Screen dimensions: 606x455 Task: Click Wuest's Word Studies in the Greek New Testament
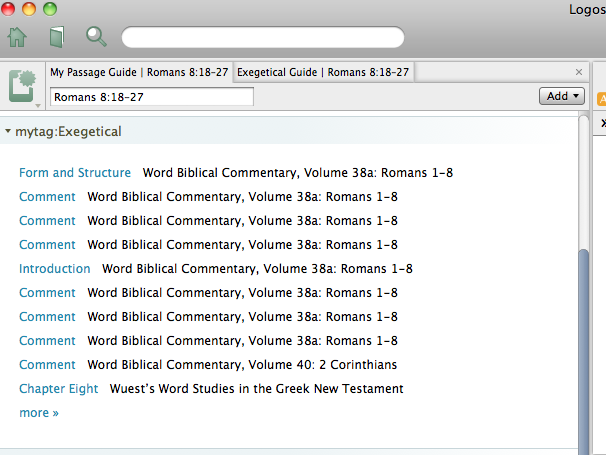257,389
